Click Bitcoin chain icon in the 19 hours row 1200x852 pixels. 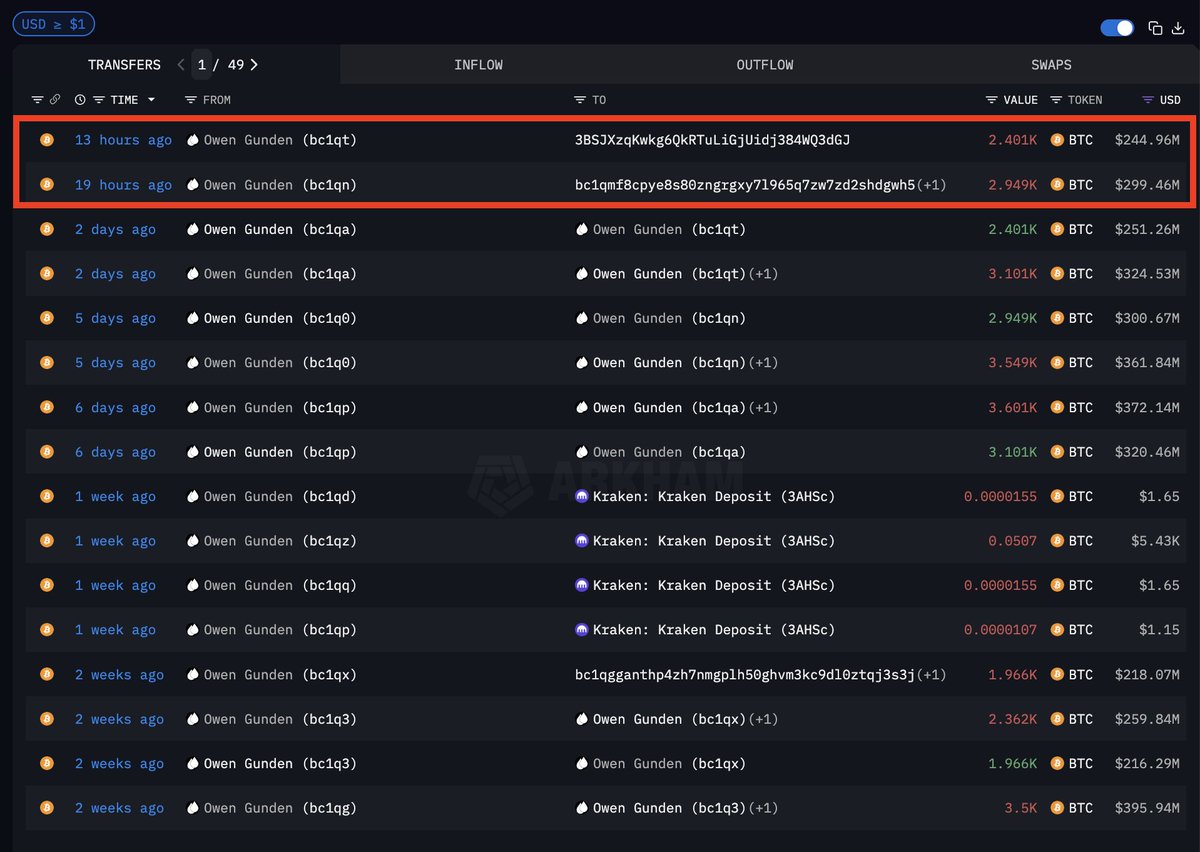(46, 185)
